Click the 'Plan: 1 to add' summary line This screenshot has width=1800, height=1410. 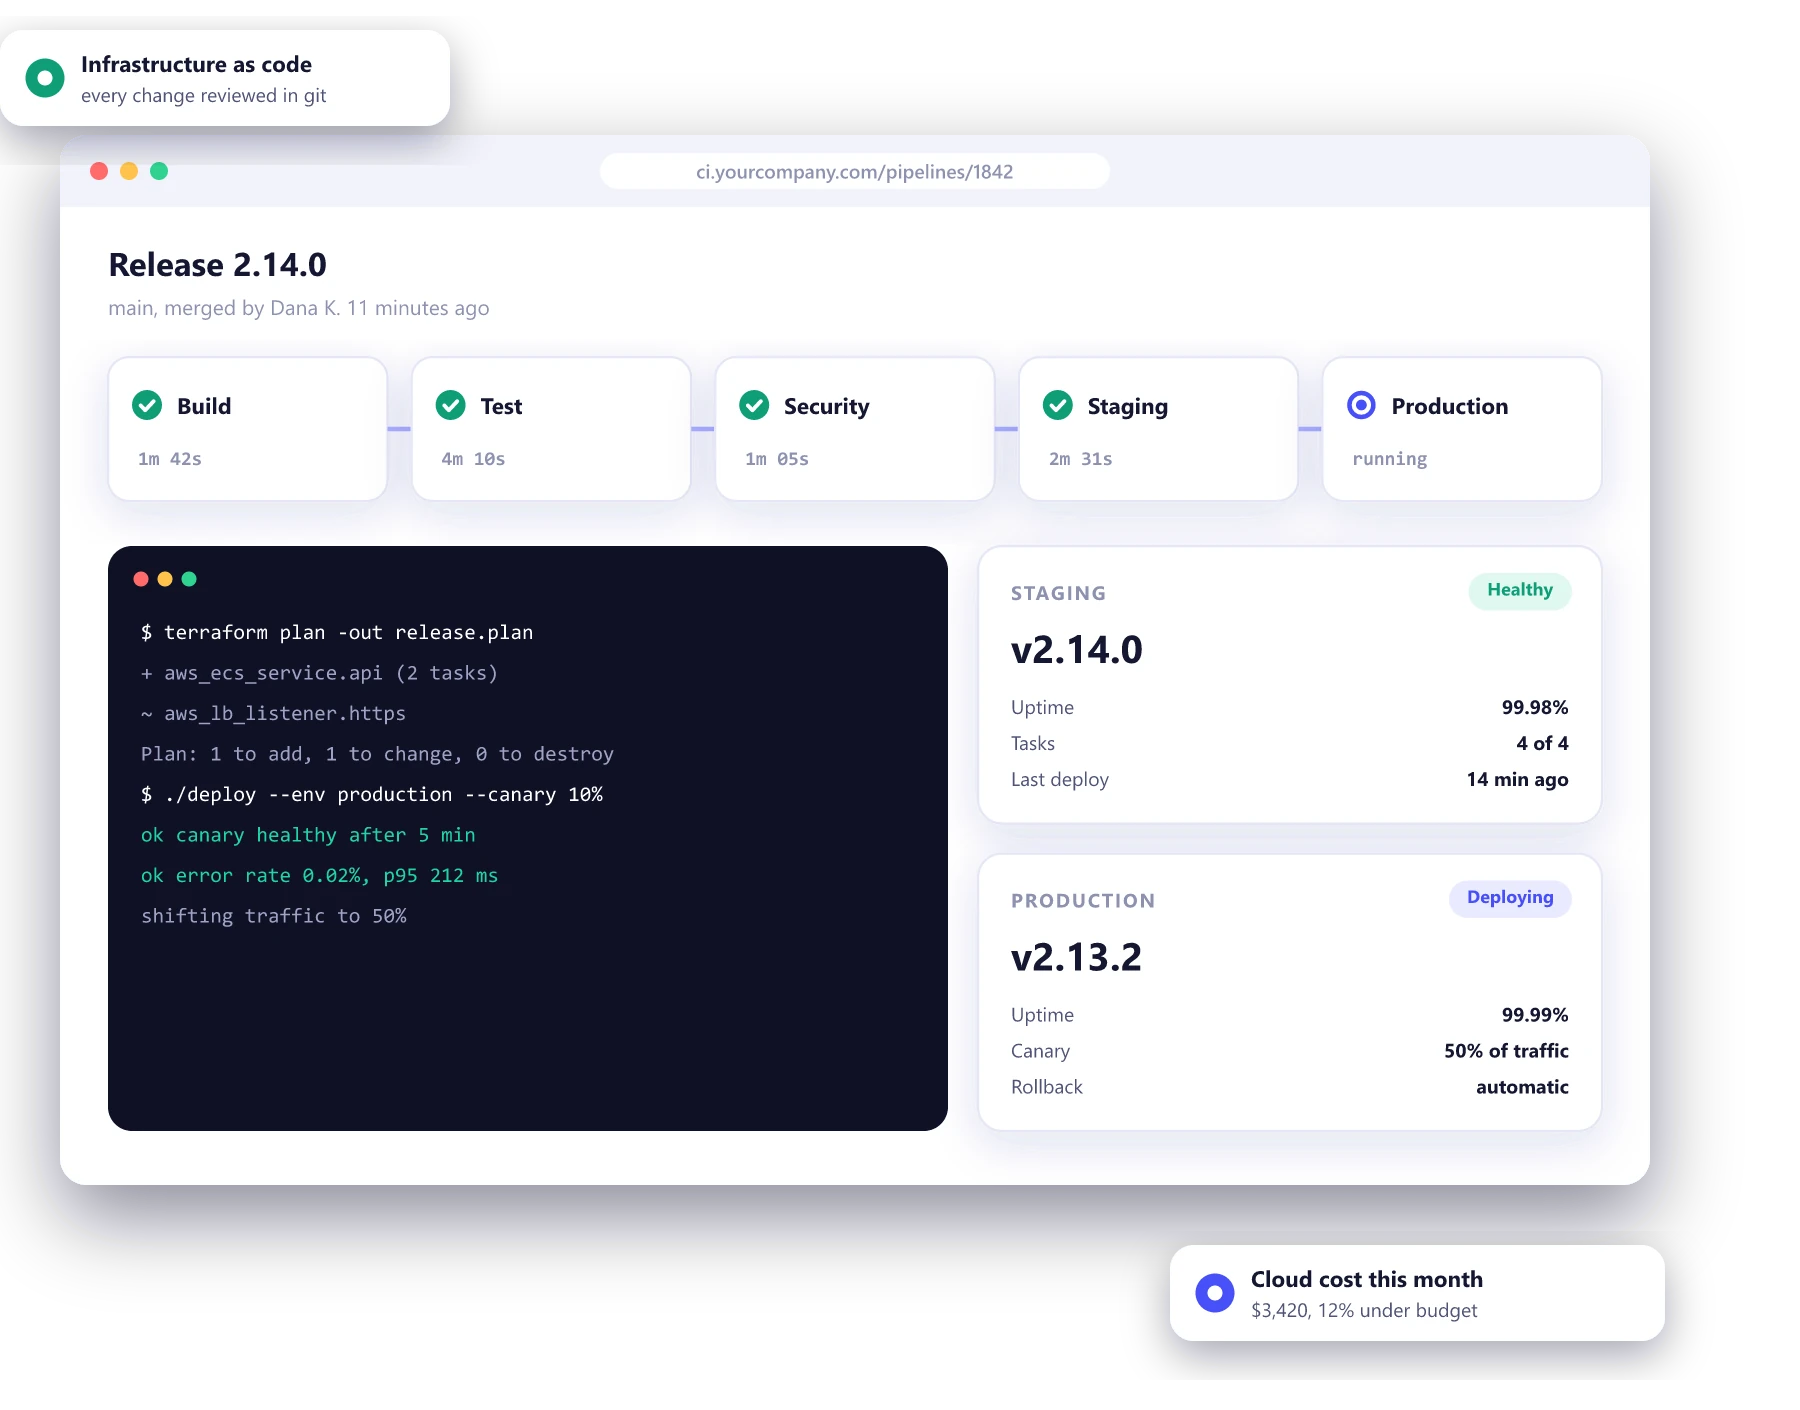[377, 754]
